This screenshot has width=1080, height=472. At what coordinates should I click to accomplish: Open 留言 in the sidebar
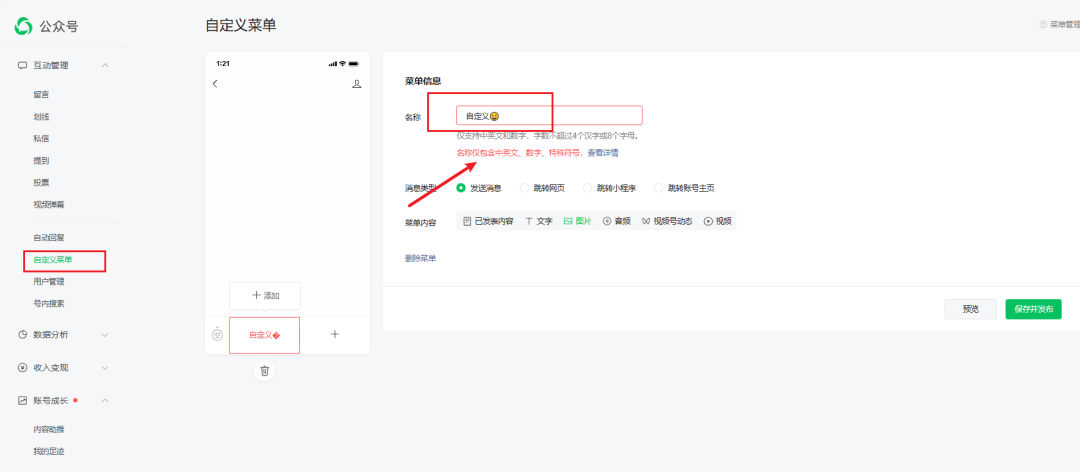[41, 94]
